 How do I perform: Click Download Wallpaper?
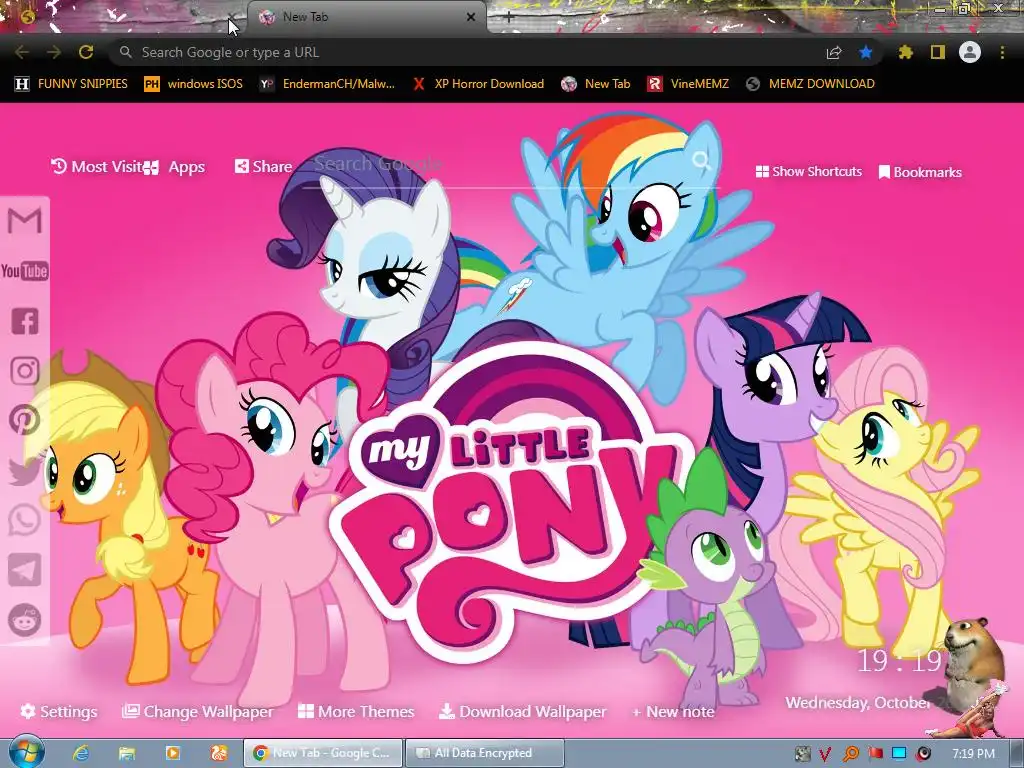(x=522, y=711)
